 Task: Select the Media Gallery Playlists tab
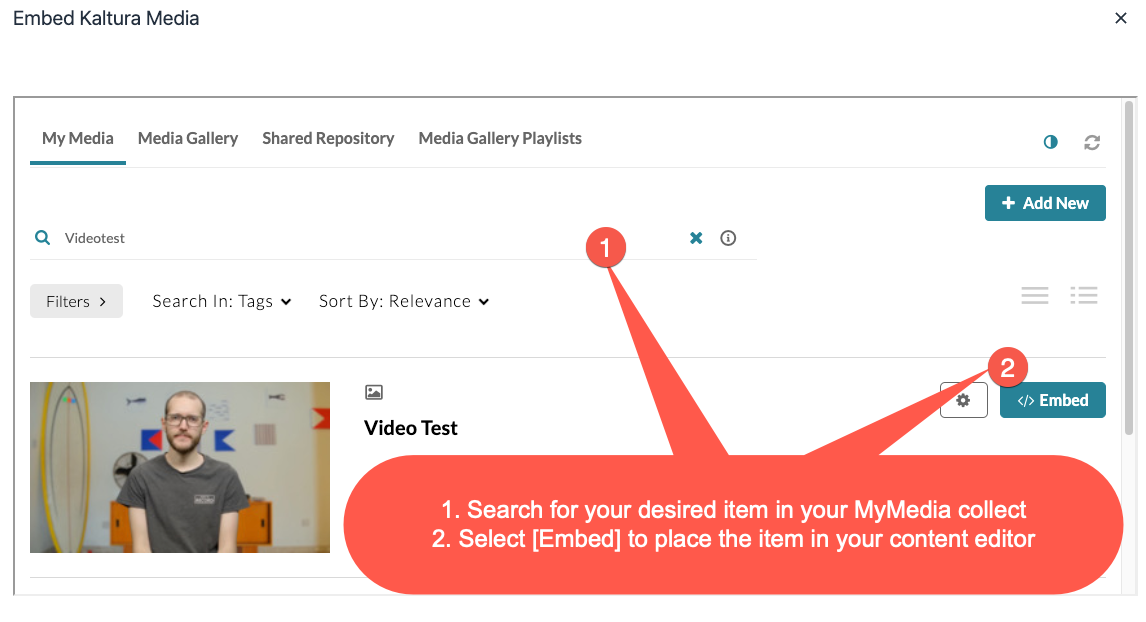point(500,138)
